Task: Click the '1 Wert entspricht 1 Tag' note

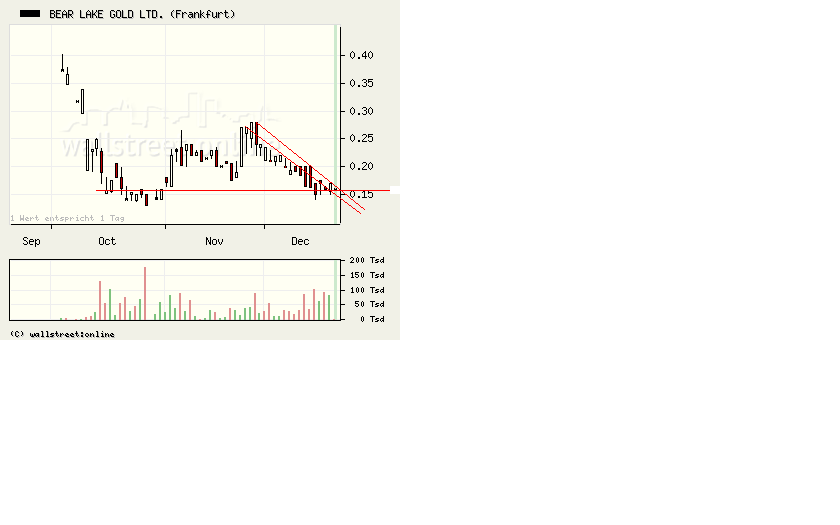Action: coord(68,218)
